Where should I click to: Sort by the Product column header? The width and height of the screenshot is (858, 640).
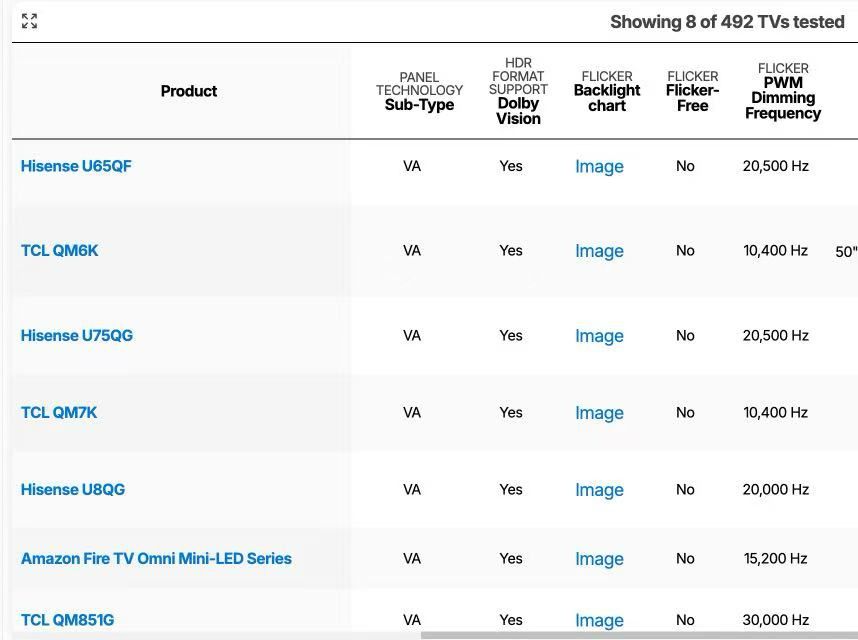coord(189,91)
